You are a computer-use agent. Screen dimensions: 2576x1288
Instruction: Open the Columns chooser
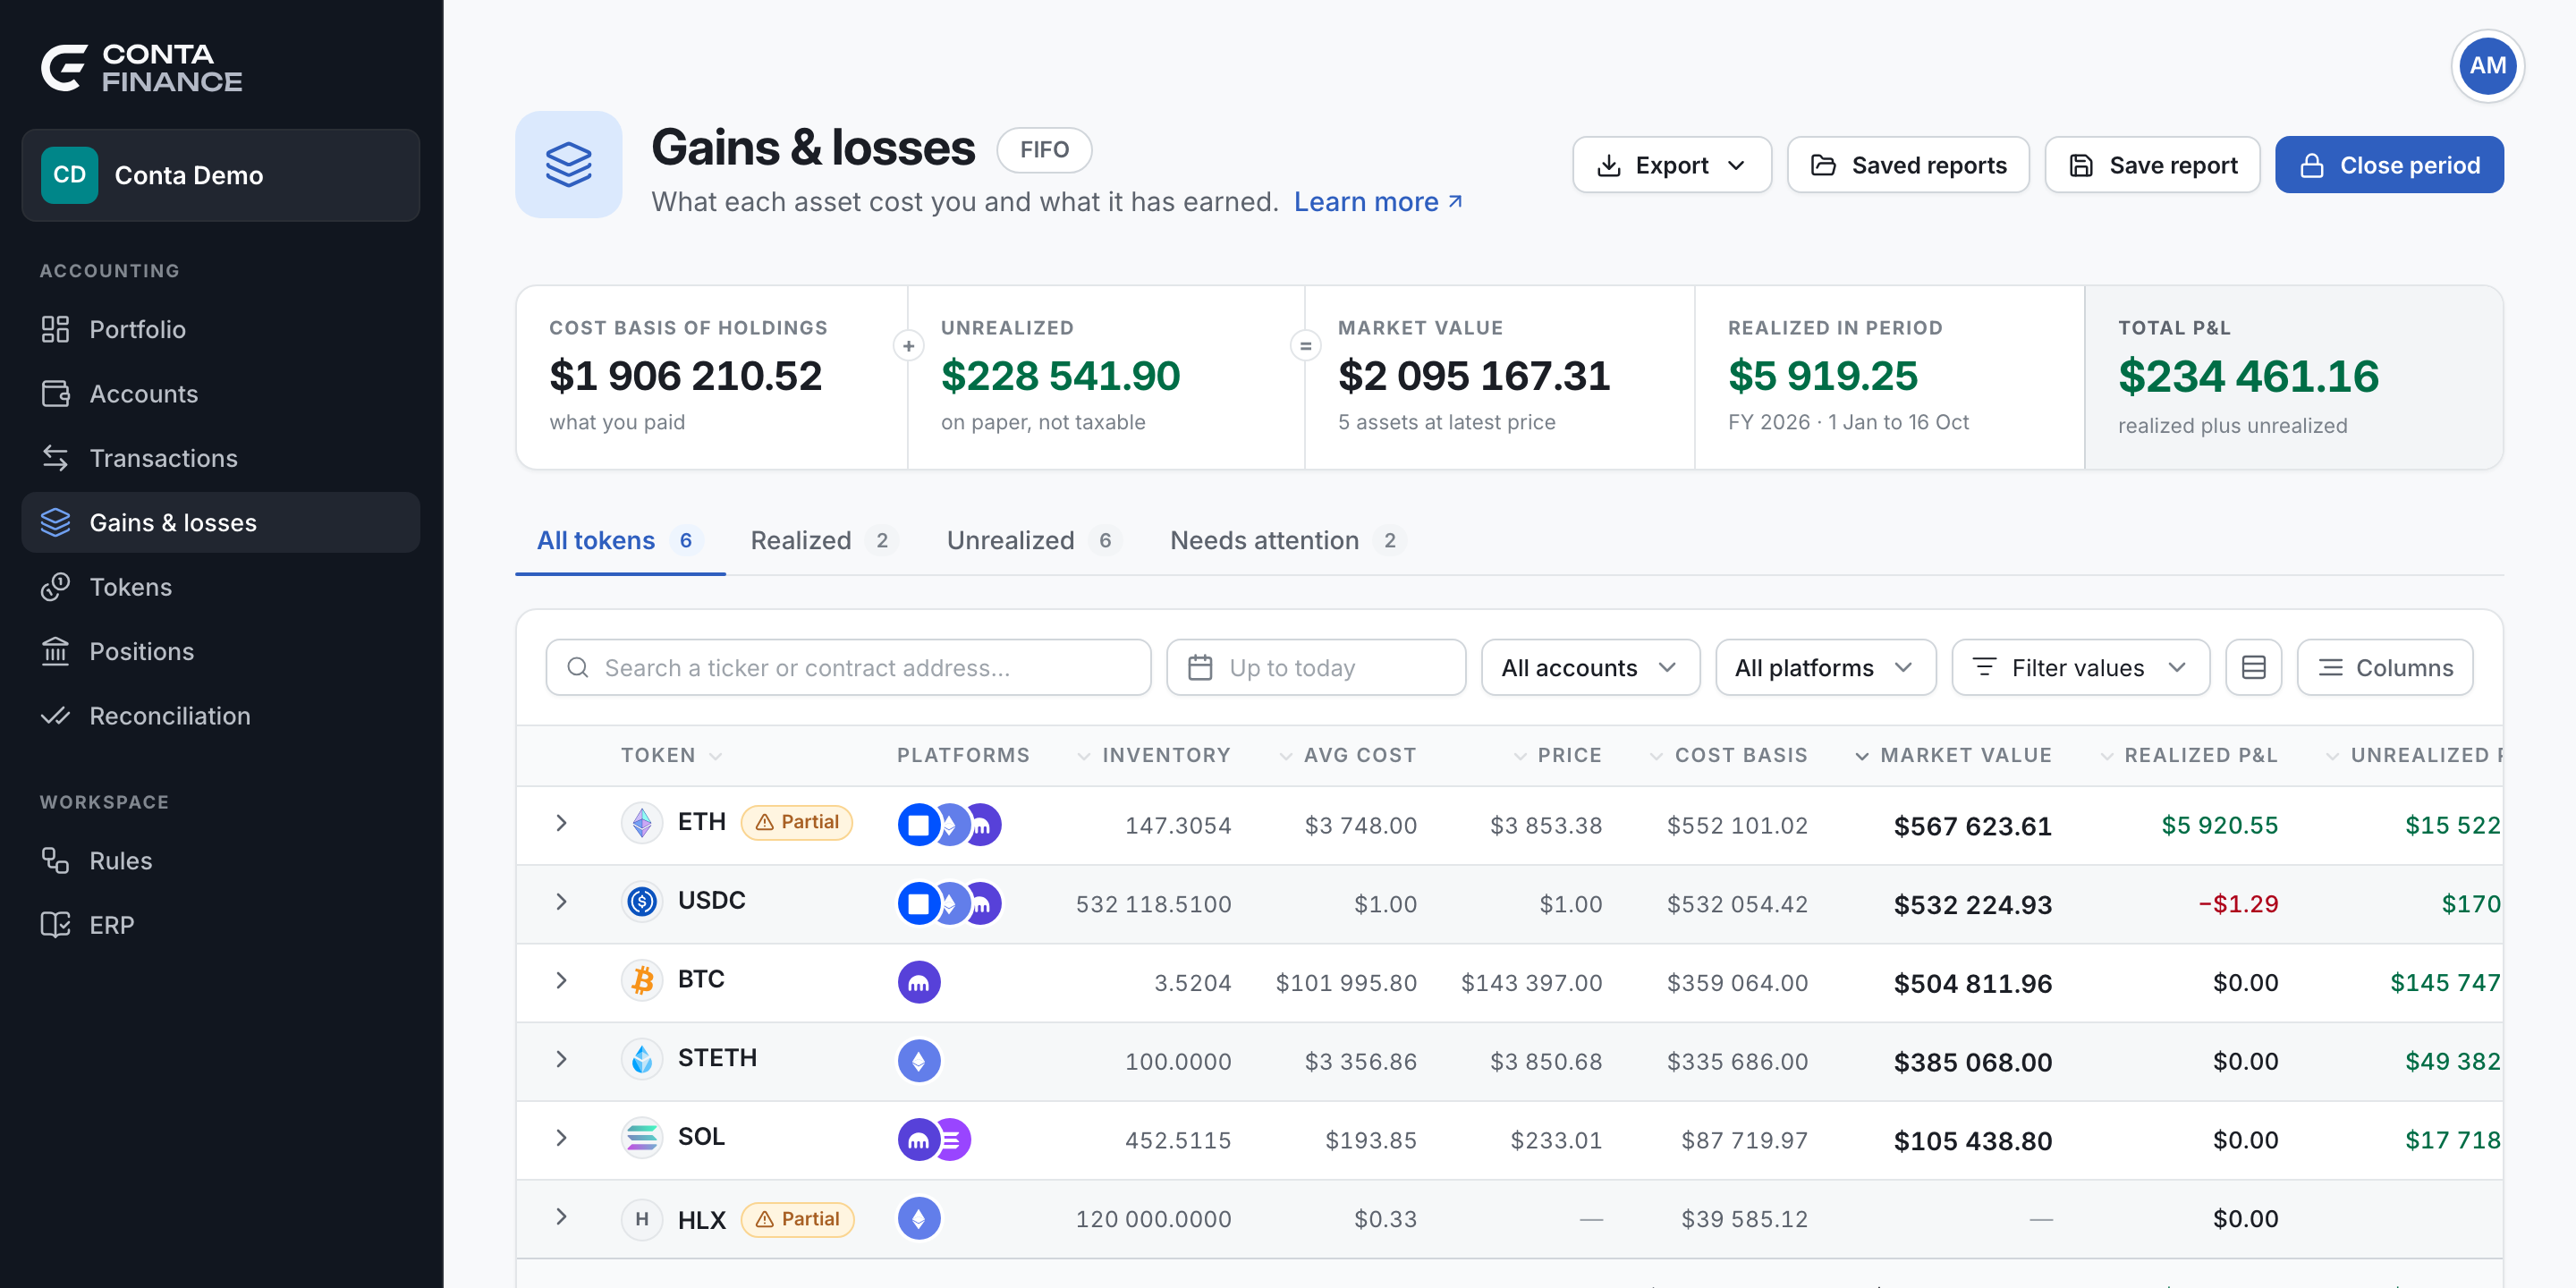[2385, 667]
